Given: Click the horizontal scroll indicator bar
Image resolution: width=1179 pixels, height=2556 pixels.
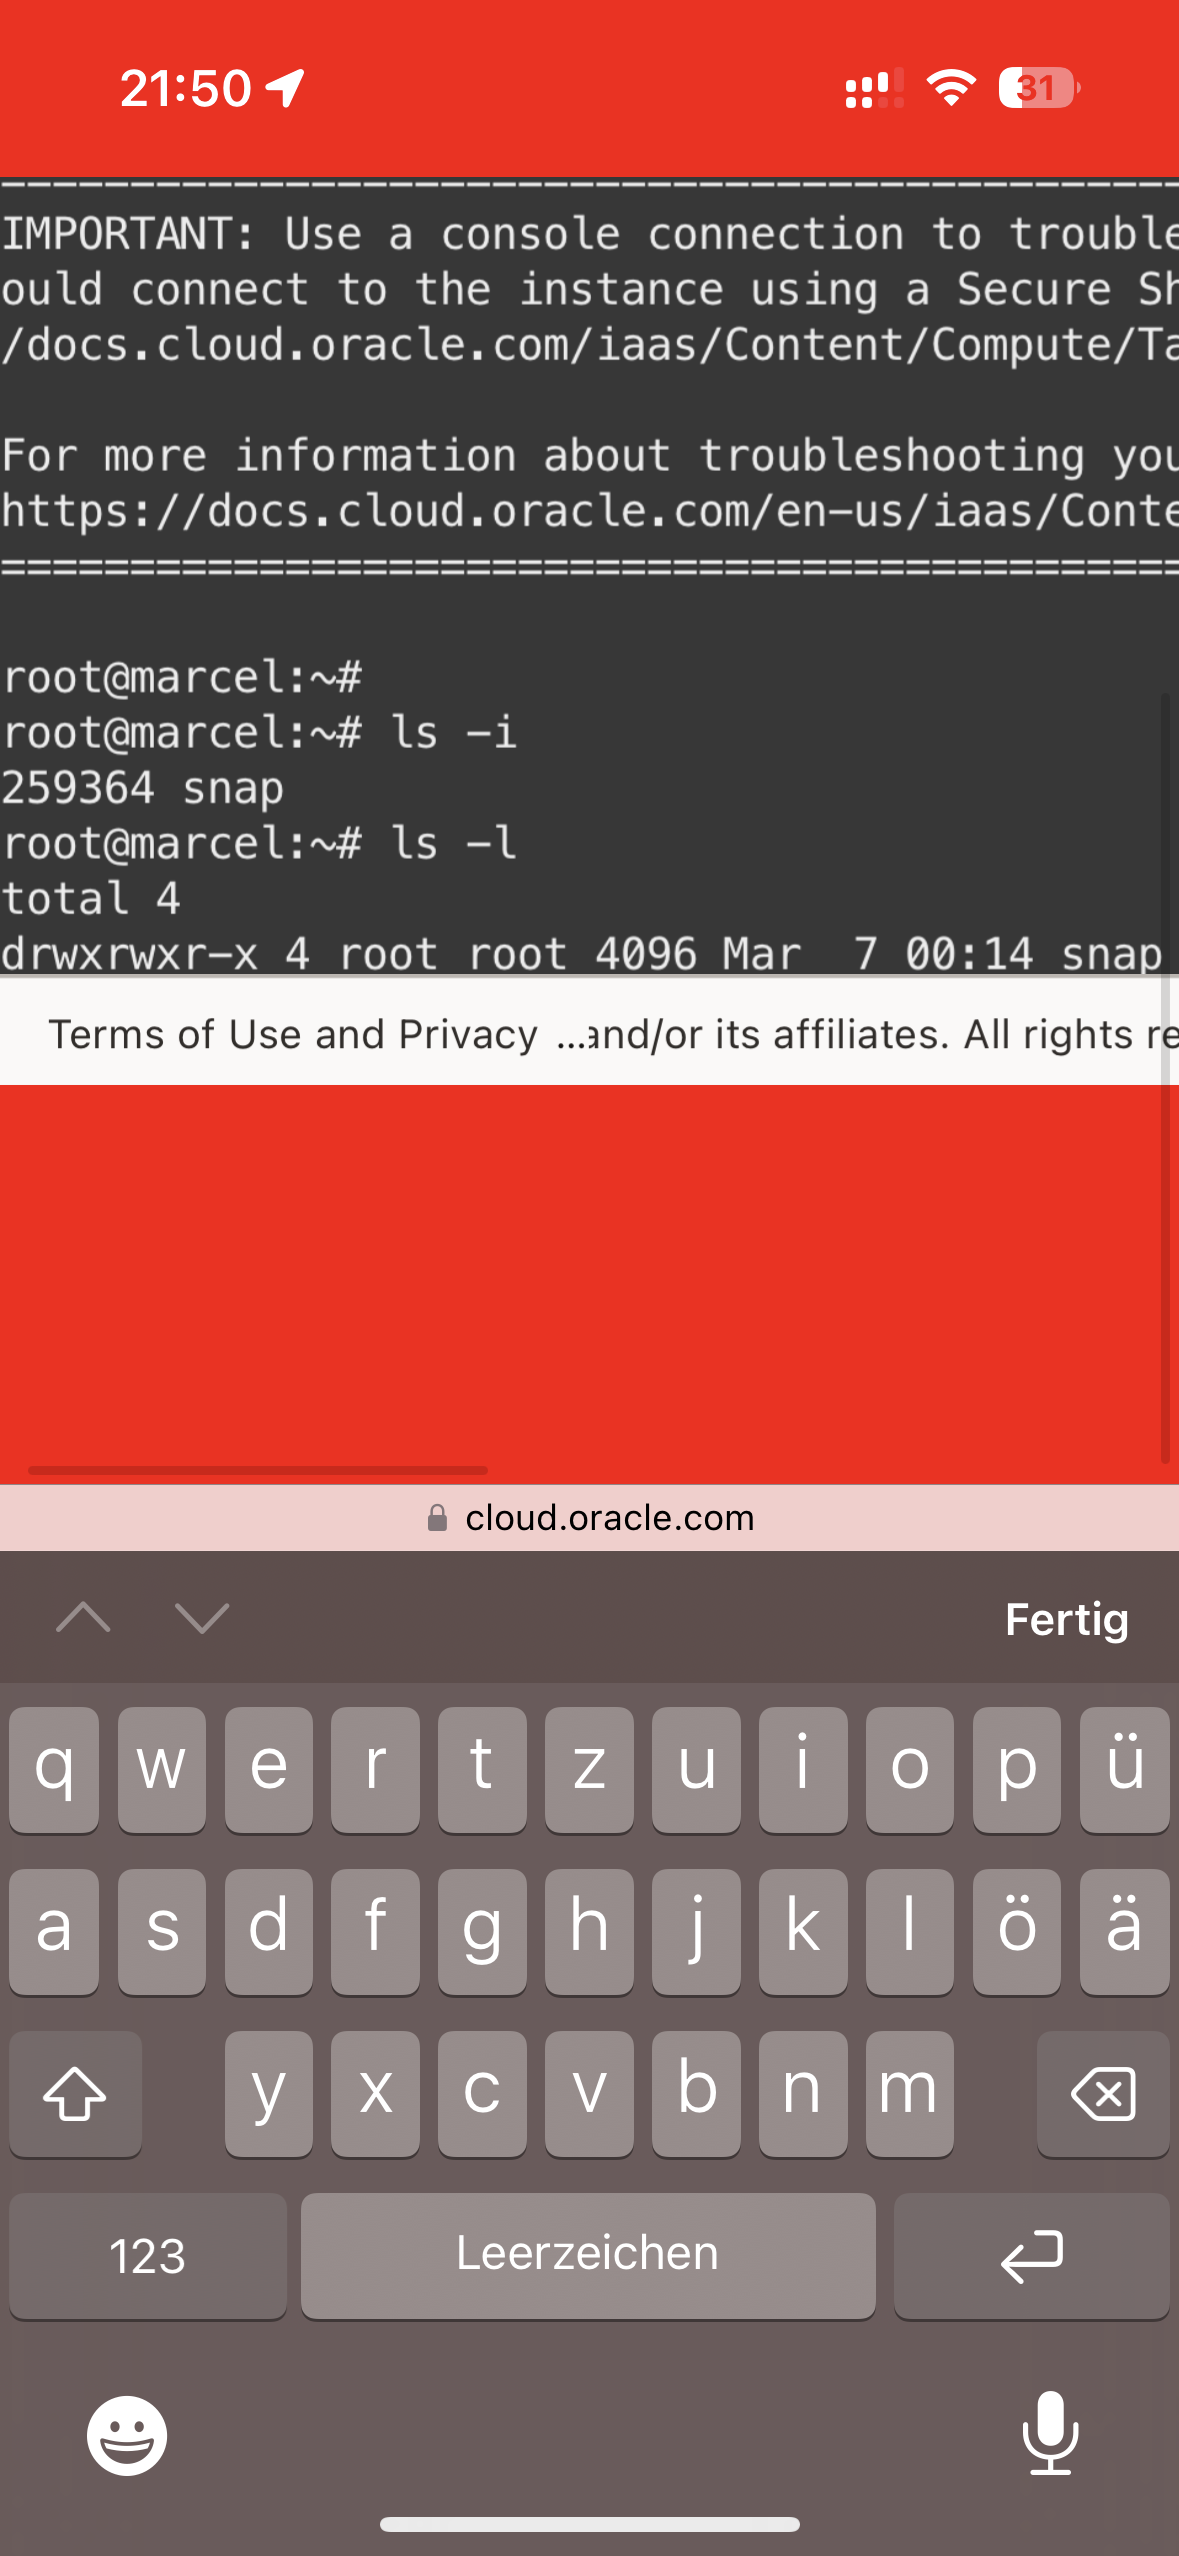Looking at the screenshot, I should click(258, 1470).
